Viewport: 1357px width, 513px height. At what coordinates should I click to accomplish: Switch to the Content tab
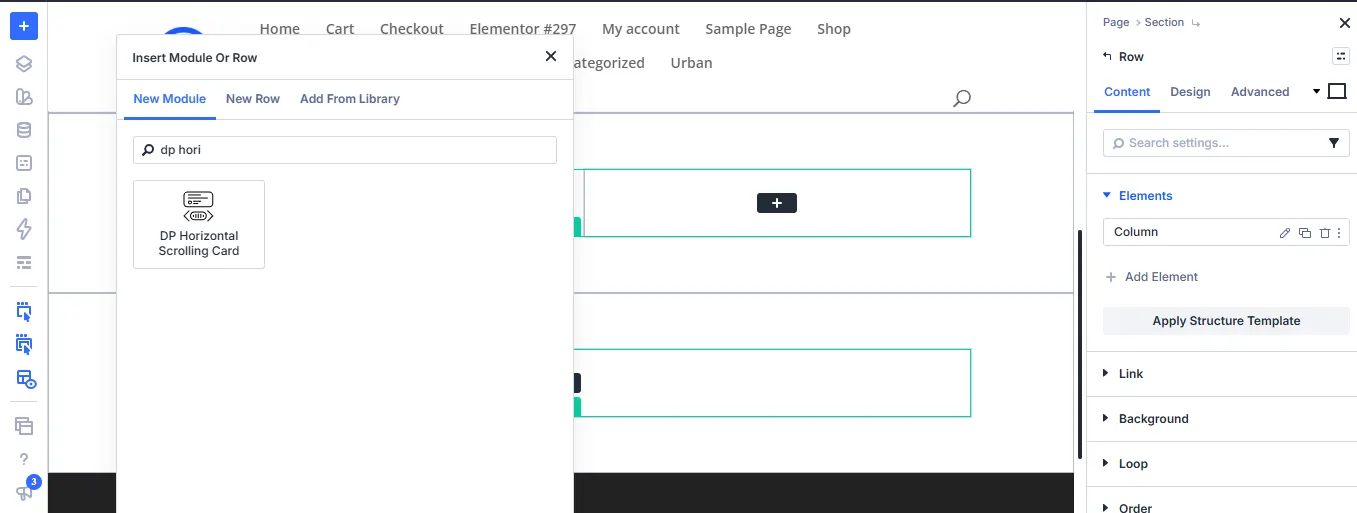pos(1127,92)
